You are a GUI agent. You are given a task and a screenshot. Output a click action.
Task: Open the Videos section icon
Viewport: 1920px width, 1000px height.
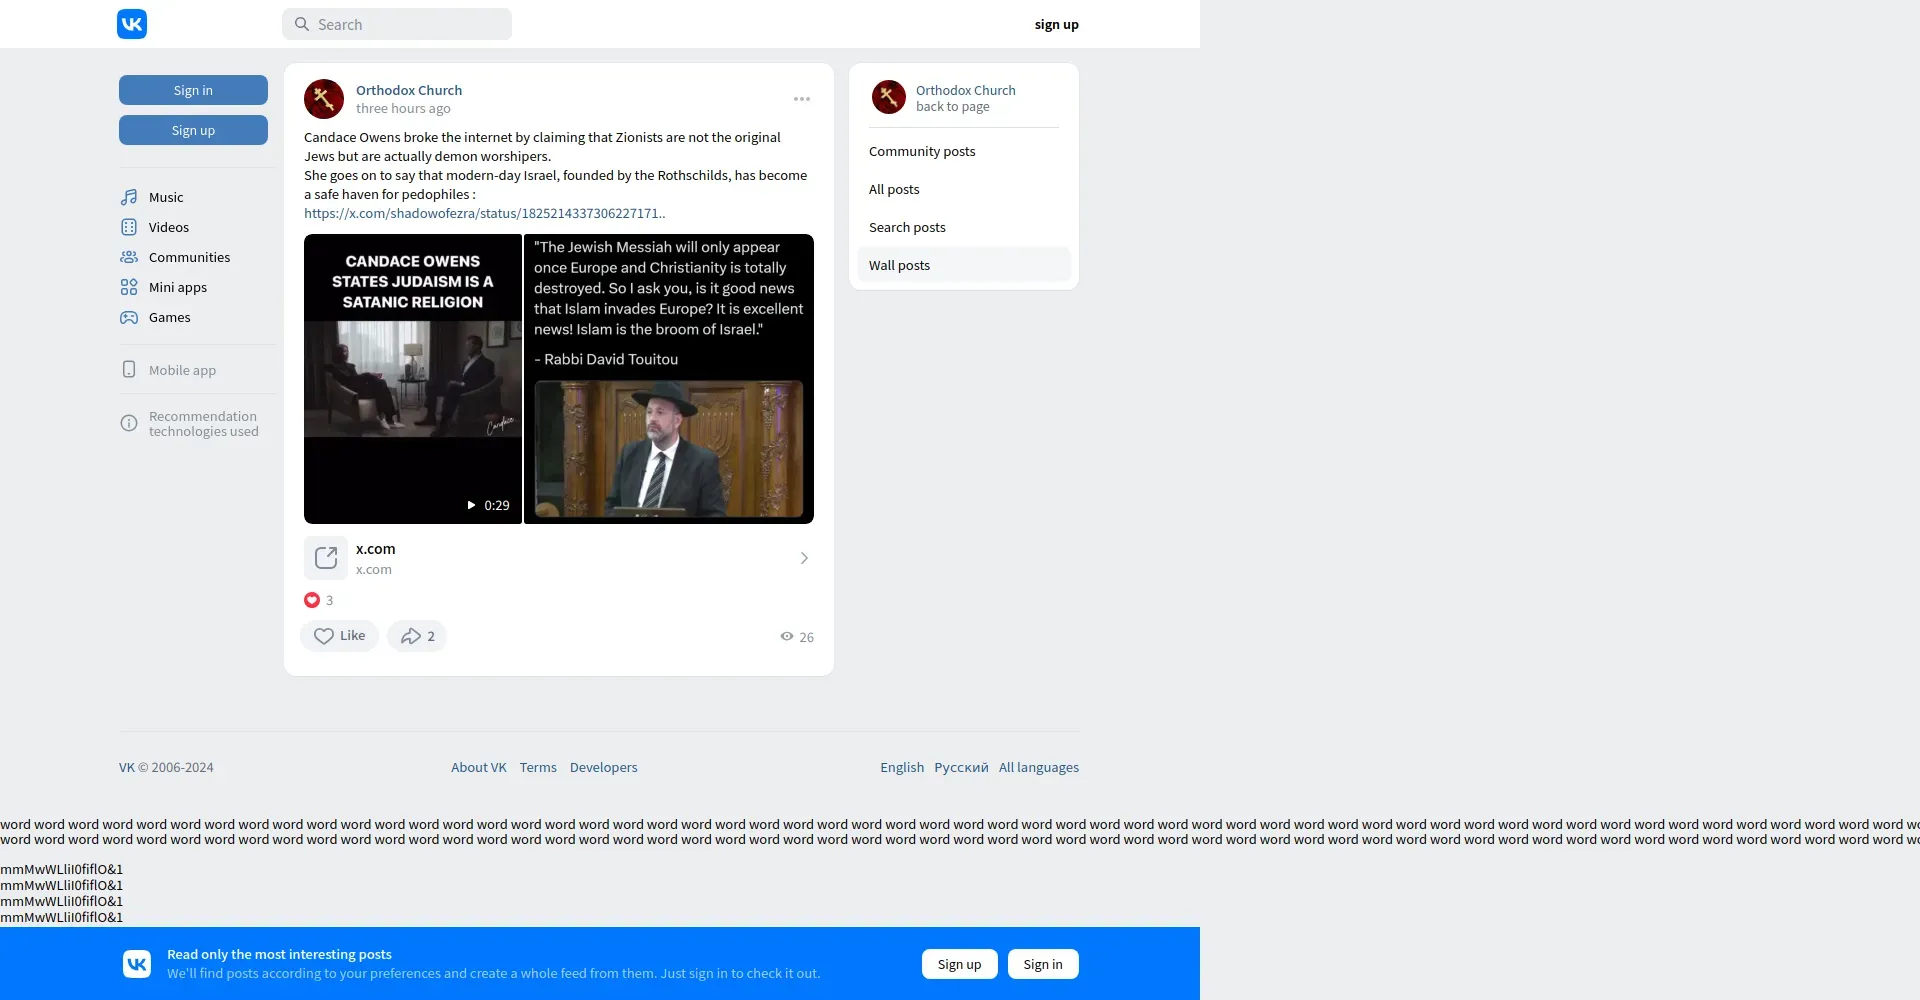[x=129, y=227]
